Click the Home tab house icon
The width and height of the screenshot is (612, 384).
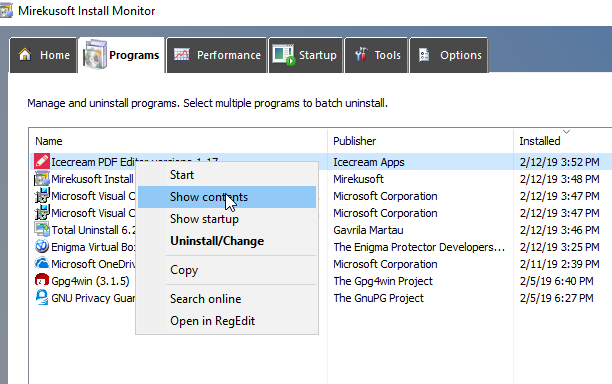[25, 55]
